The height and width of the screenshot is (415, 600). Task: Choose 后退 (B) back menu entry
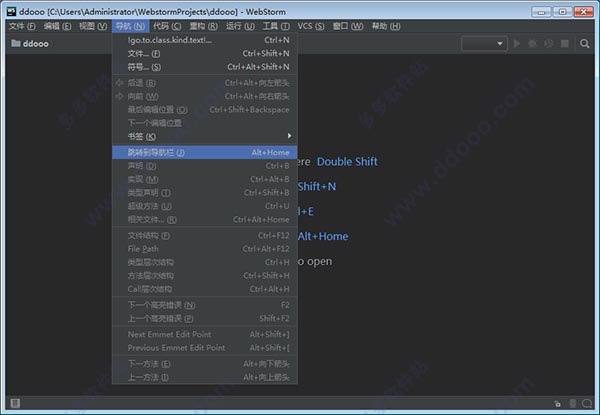click(205, 83)
